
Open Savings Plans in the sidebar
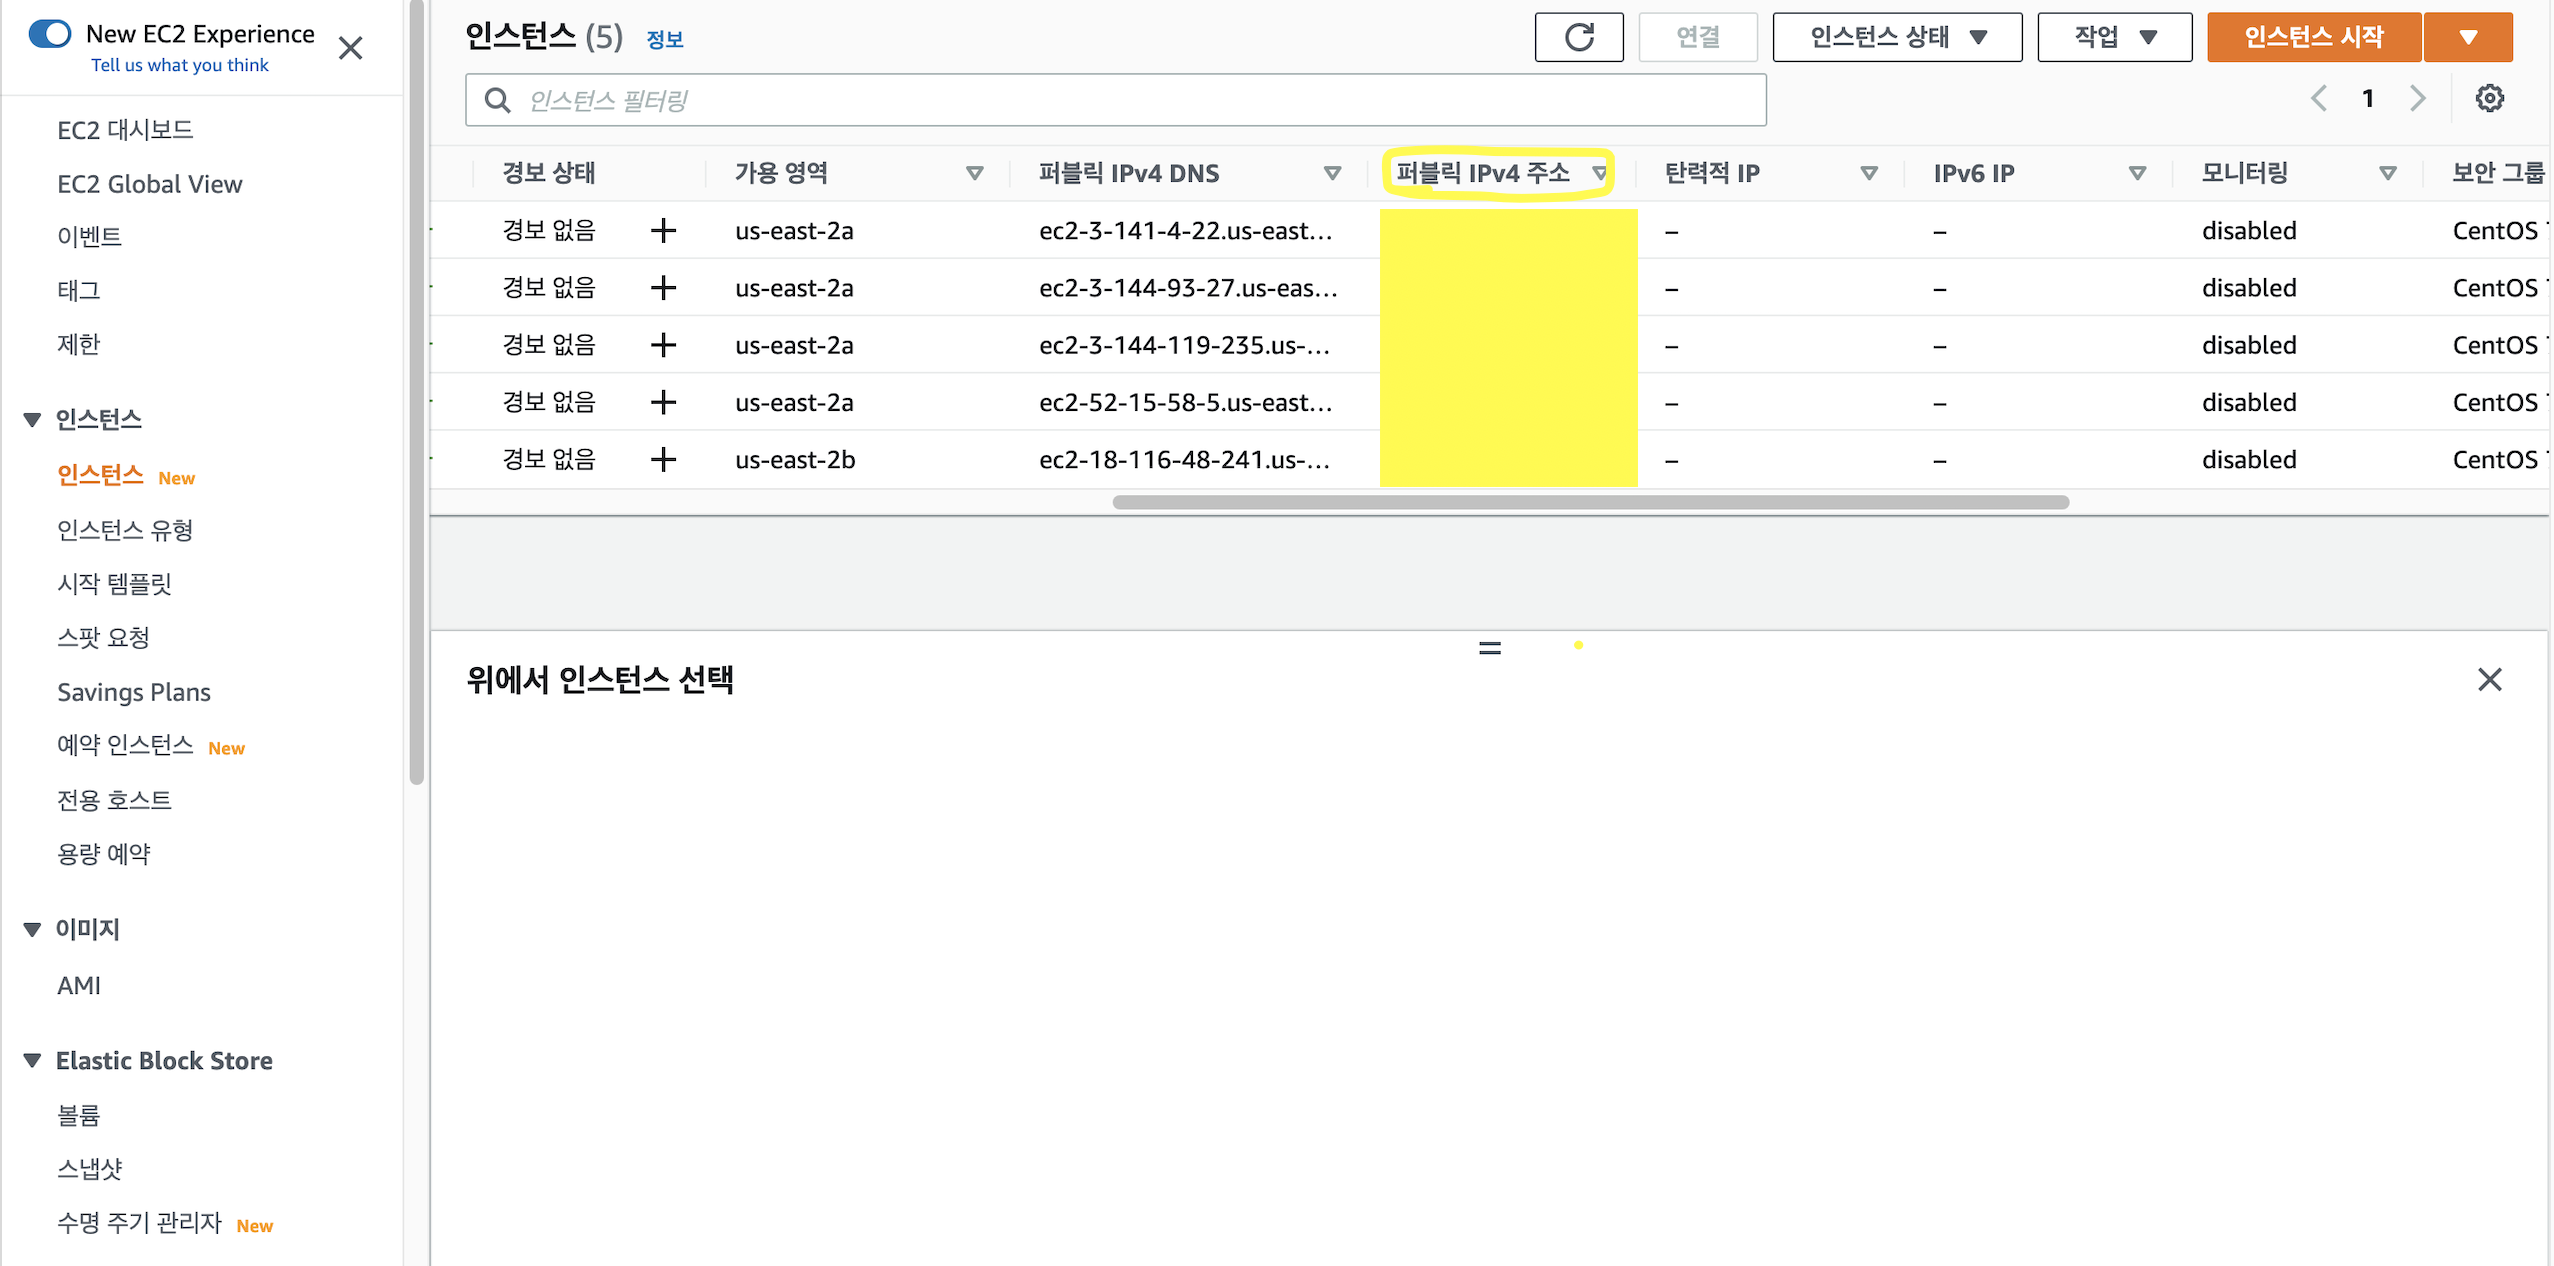click(134, 692)
